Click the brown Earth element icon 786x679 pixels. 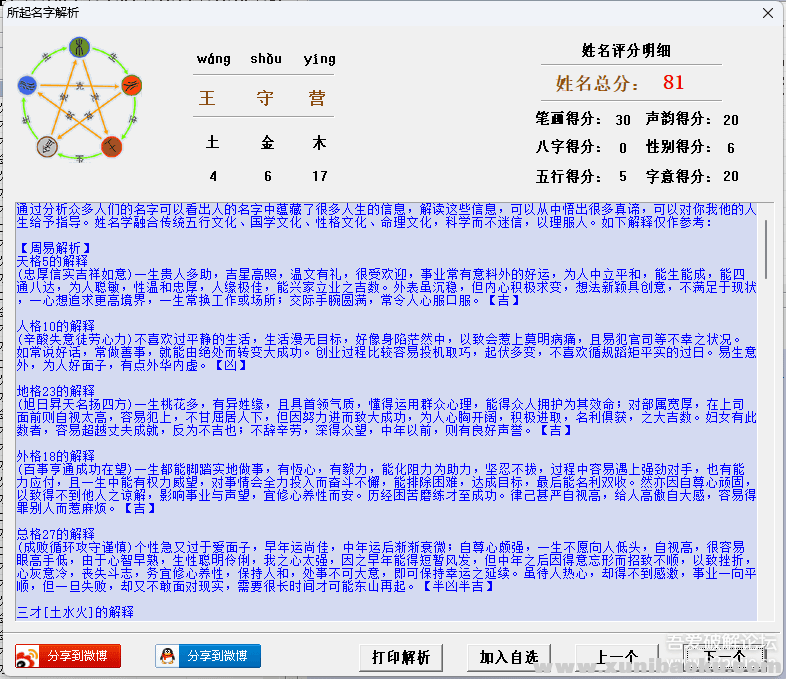pyautogui.click(x=112, y=147)
